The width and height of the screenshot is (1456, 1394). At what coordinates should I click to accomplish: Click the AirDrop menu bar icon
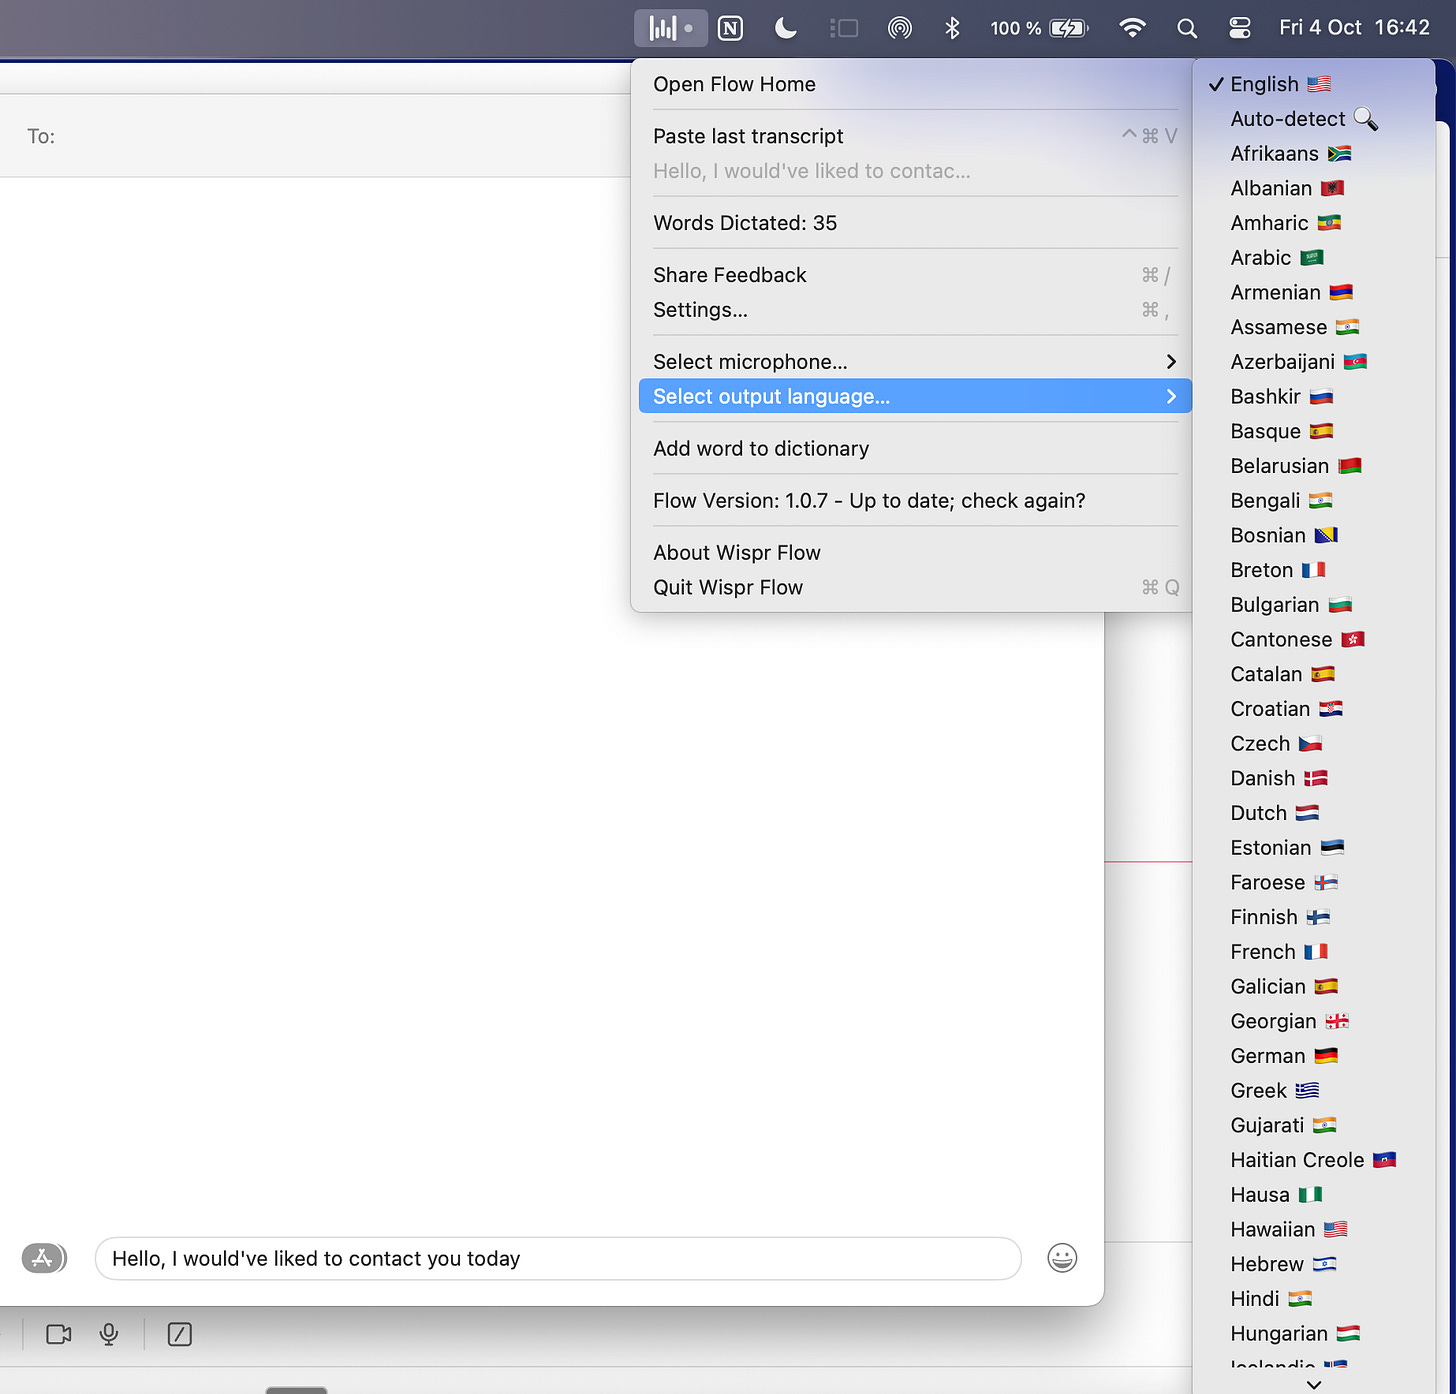click(900, 28)
